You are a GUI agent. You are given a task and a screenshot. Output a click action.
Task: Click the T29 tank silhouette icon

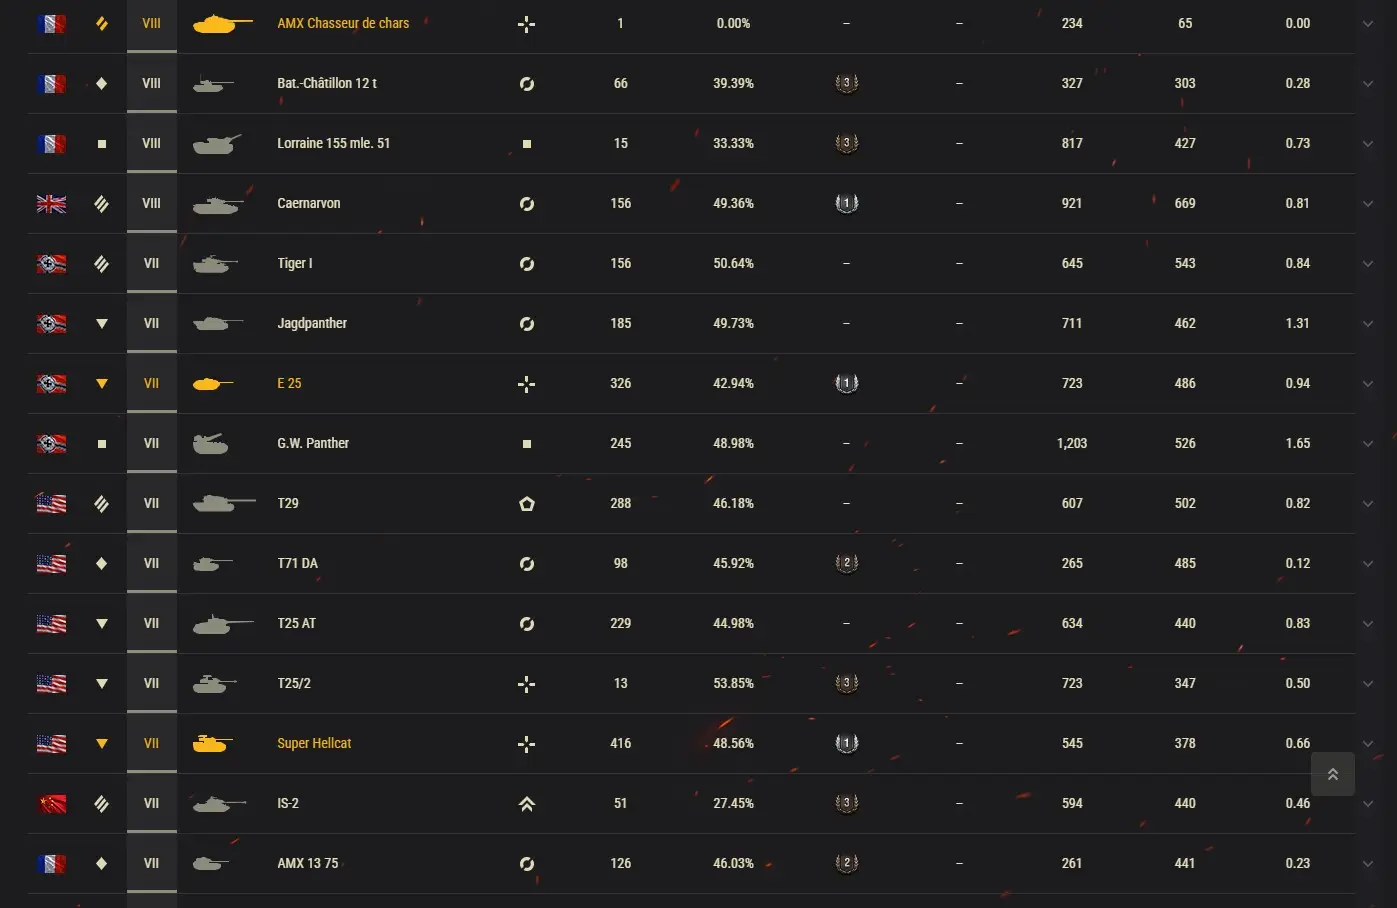tap(223, 503)
